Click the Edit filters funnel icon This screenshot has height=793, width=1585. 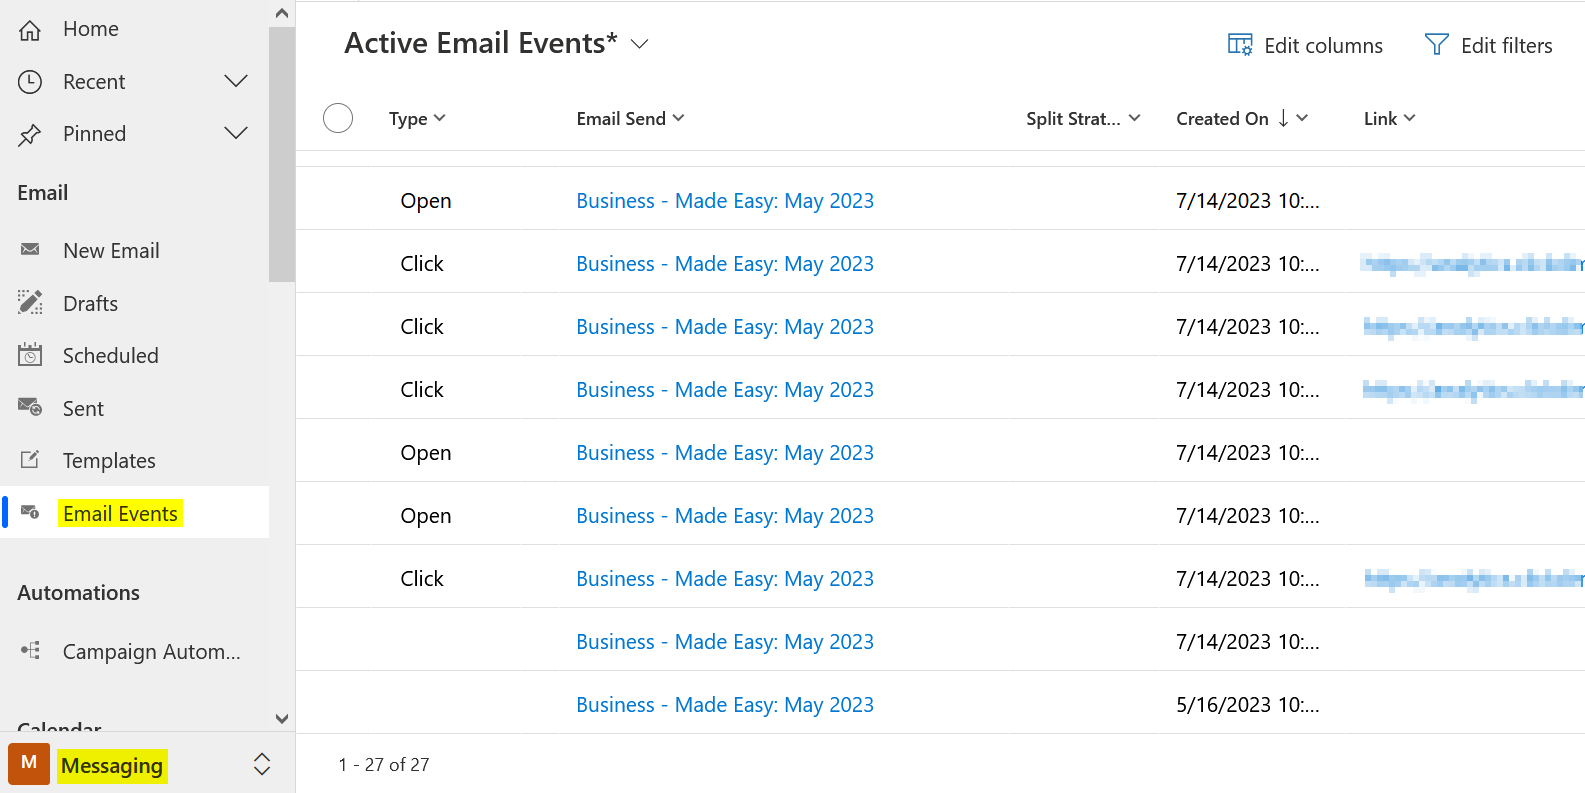coord(1436,45)
